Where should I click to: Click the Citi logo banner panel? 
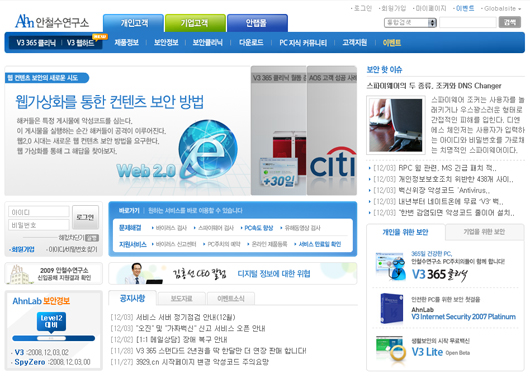332,130
